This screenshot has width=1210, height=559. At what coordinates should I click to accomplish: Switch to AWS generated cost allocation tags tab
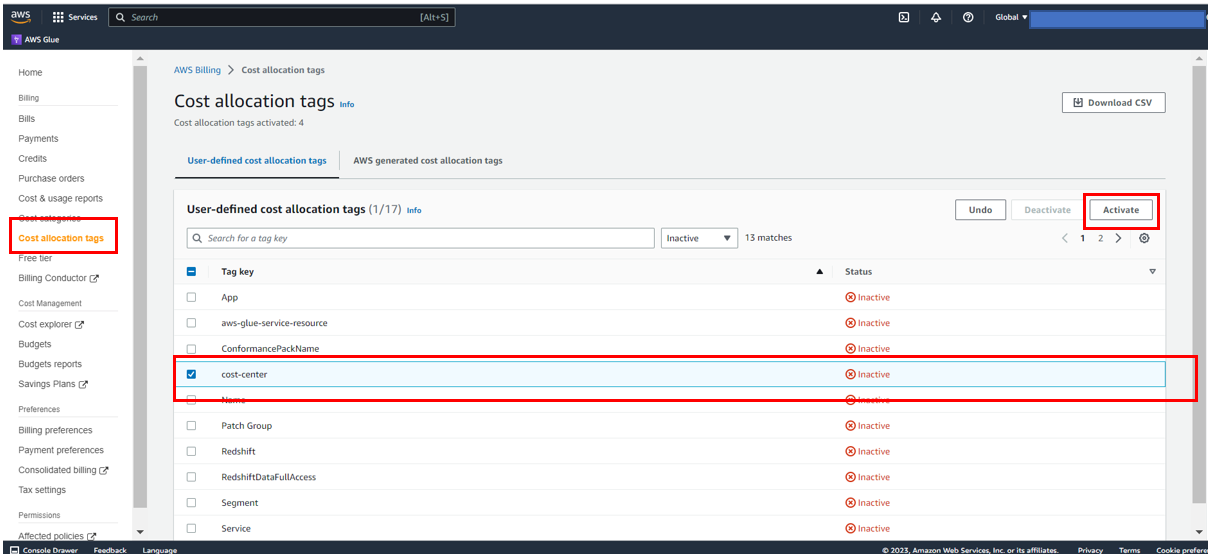(428, 160)
